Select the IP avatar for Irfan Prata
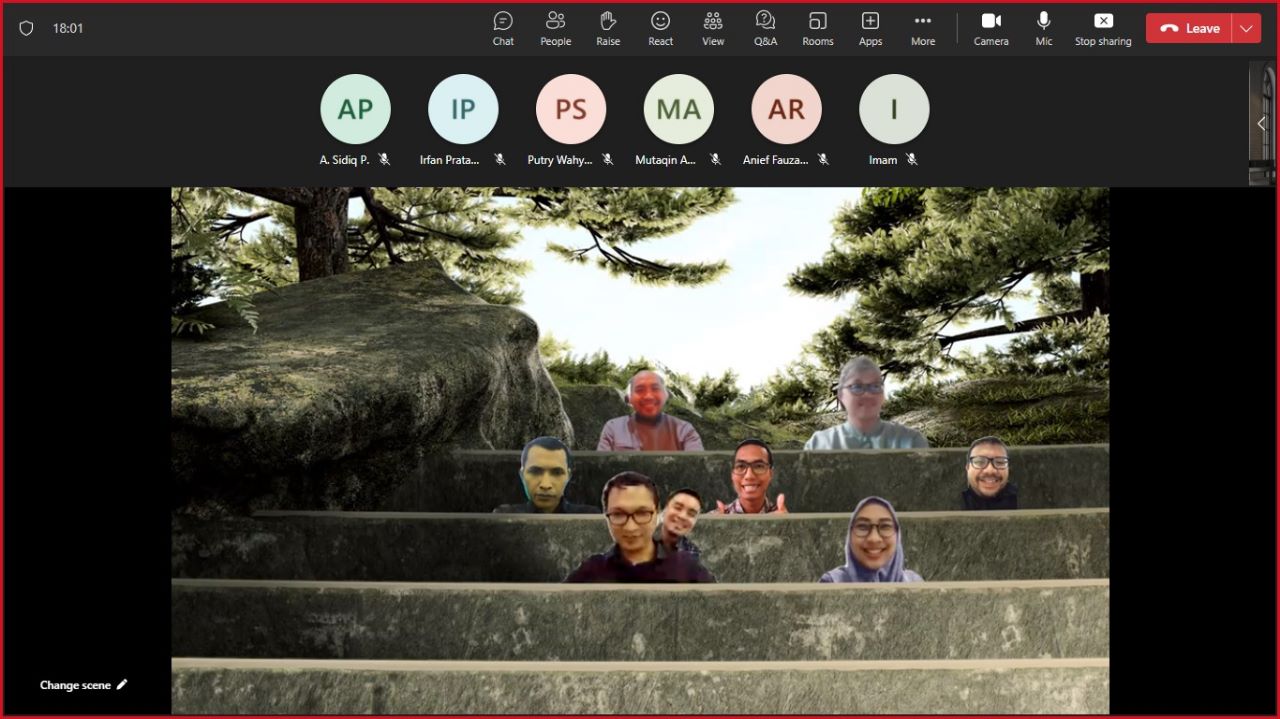Image resolution: width=1280 pixels, height=719 pixels. point(463,109)
